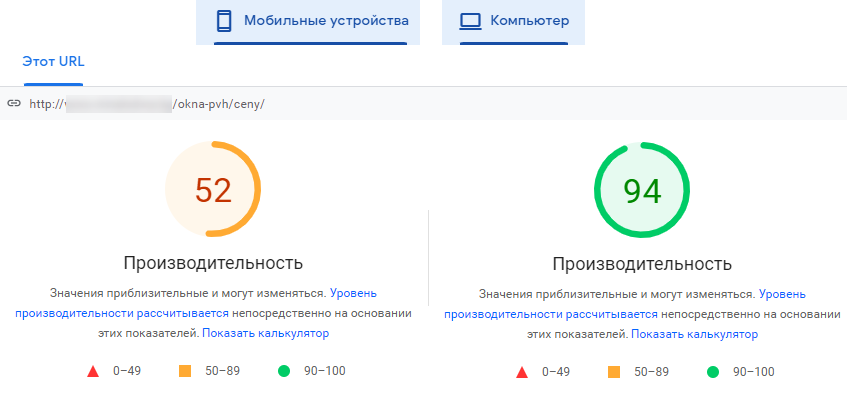Click the Производительность heading under score 94
847x398 pixels.
click(642, 264)
